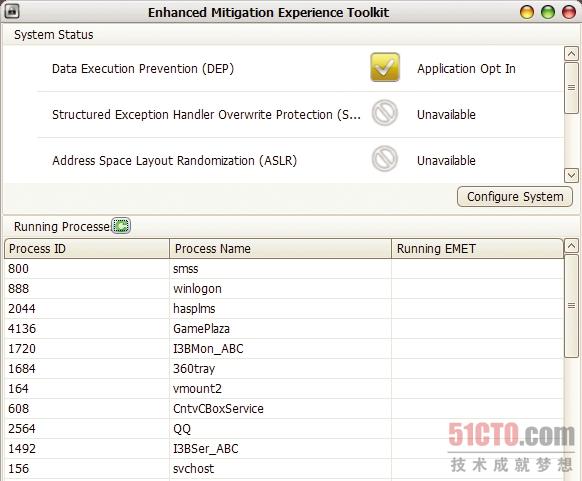Select the Data Execution Prevention (DEP) row

(300, 69)
